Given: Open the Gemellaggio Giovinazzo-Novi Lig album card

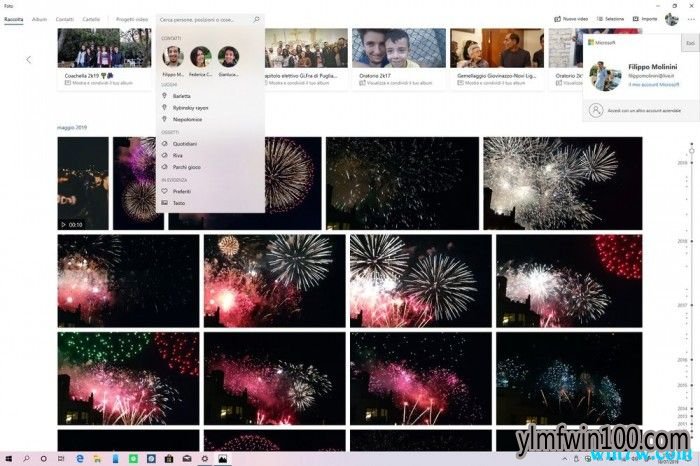Looking at the screenshot, I should (x=497, y=58).
